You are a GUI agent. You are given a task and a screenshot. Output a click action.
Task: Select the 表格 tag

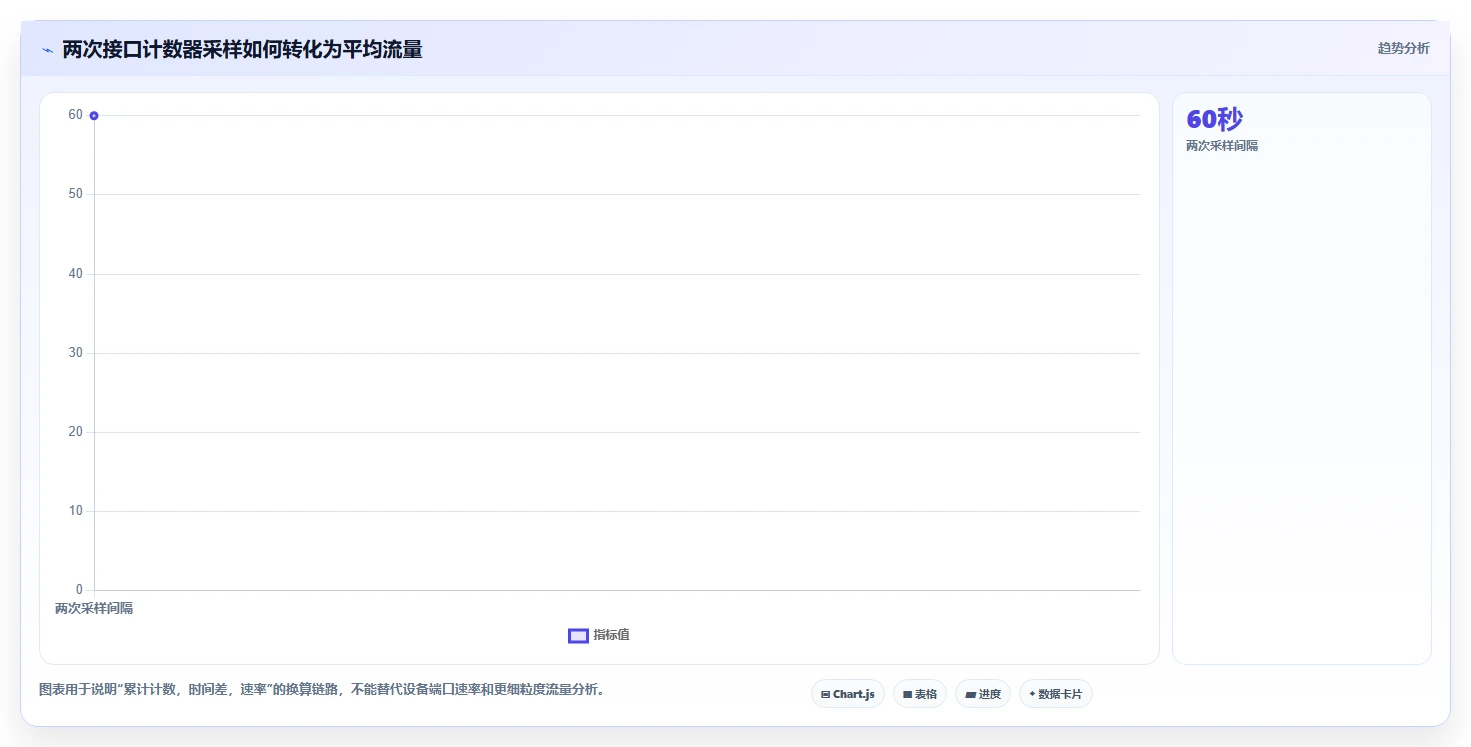tap(920, 694)
